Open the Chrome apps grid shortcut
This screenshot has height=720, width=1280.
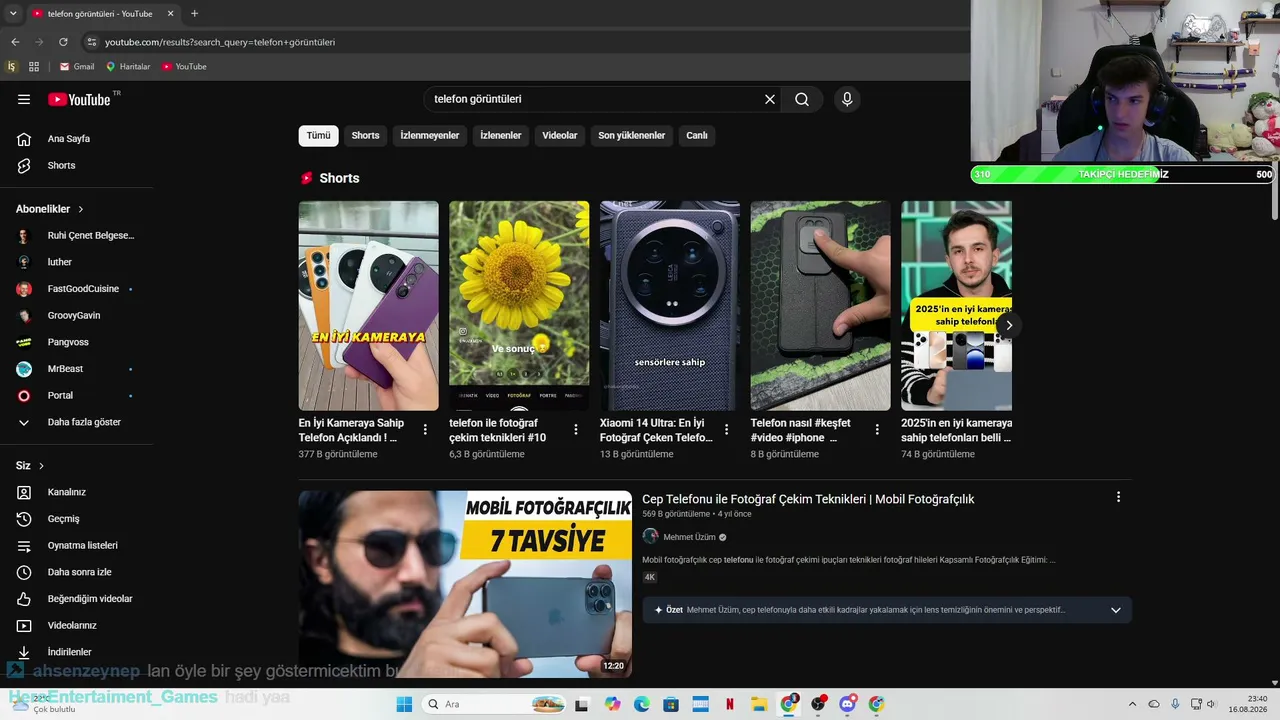(34, 67)
